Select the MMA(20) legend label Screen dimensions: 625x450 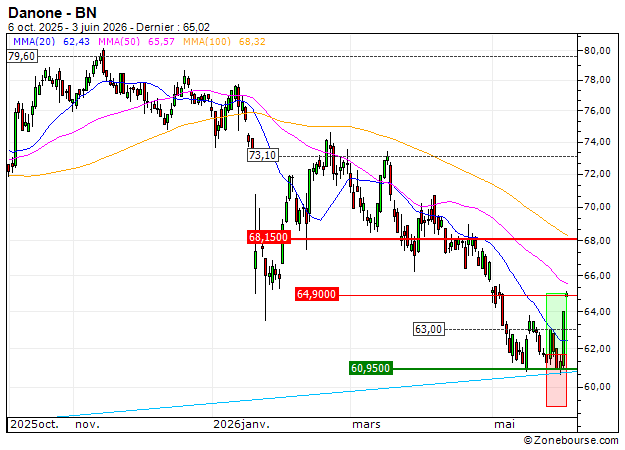[34, 41]
